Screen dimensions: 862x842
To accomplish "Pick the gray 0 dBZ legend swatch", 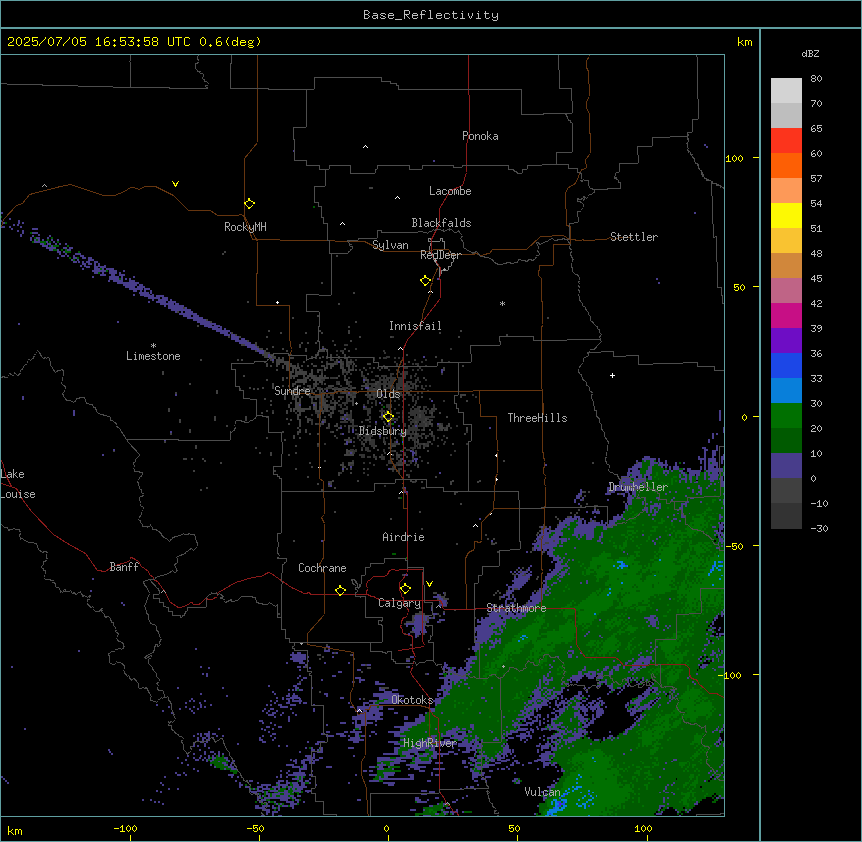I will (x=786, y=490).
